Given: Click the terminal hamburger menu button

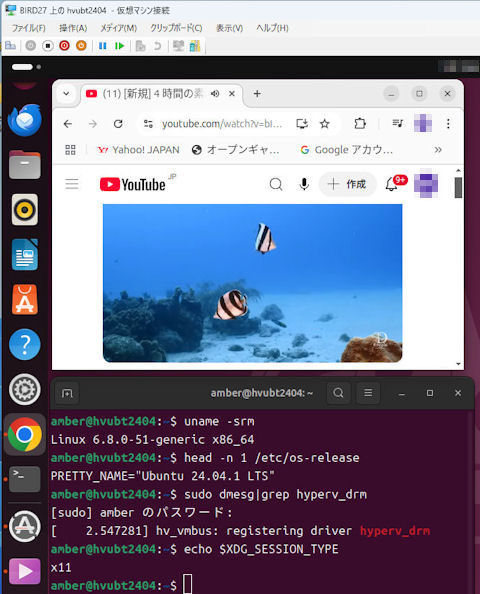Looking at the screenshot, I should (x=368, y=393).
